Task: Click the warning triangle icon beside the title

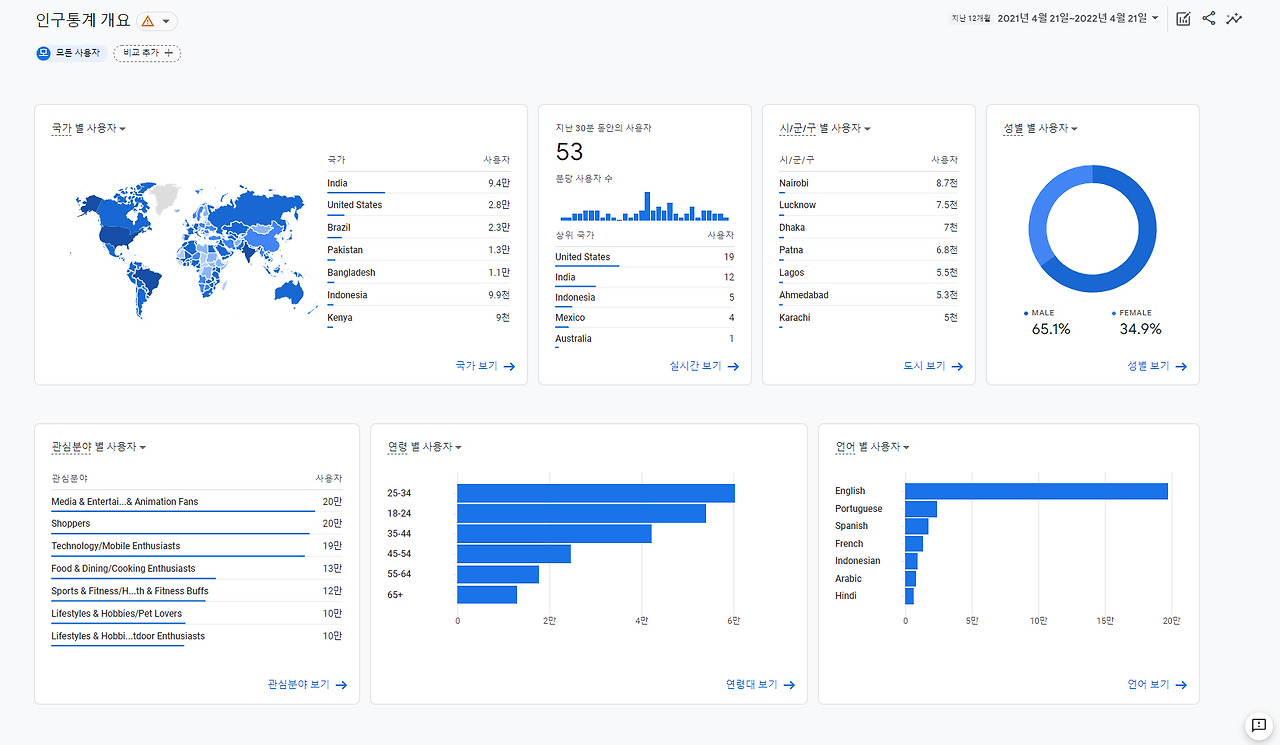Action: tap(148, 21)
